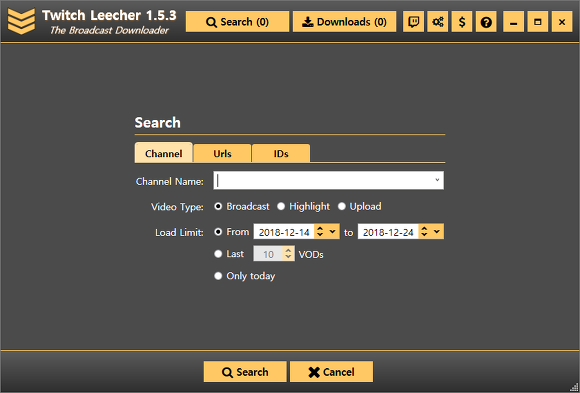Adjust To date spinner arrows
This screenshot has height=393, width=580.
[x=424, y=232]
